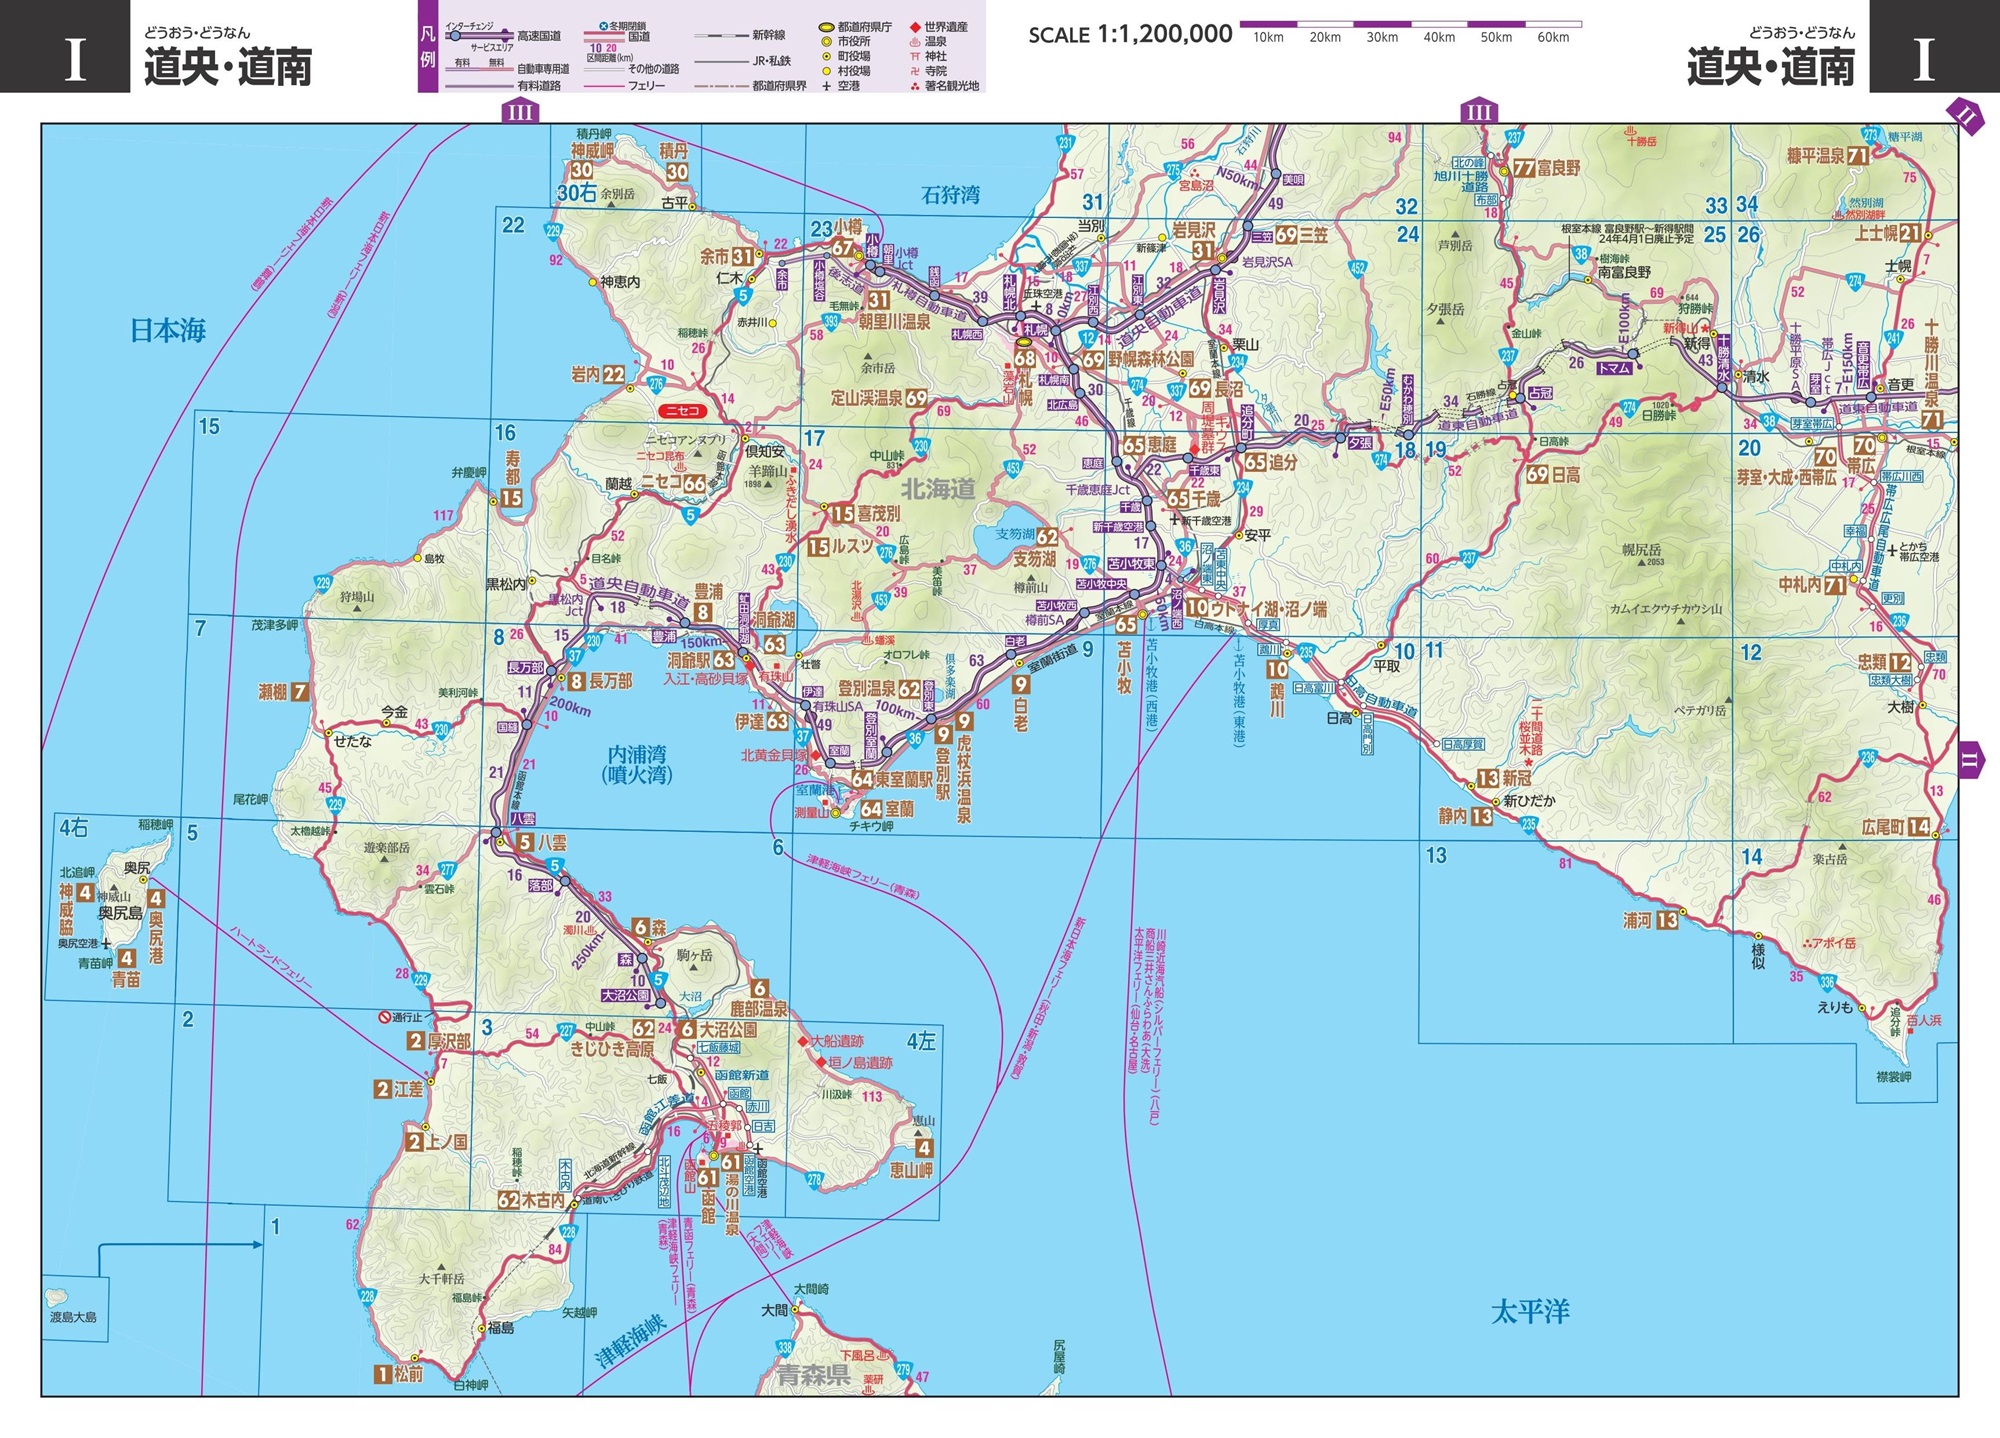Click the SCALE 1:1,200,000 text

pos(1130,35)
